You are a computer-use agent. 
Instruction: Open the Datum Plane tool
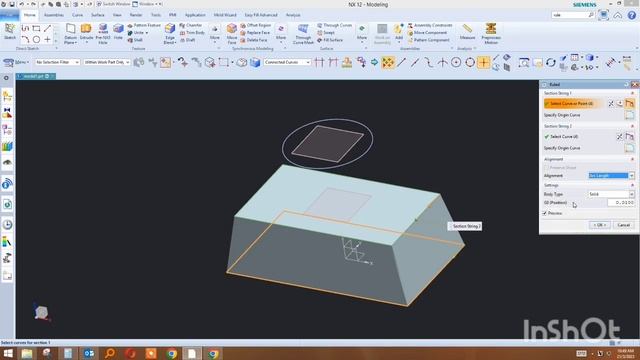(70, 33)
